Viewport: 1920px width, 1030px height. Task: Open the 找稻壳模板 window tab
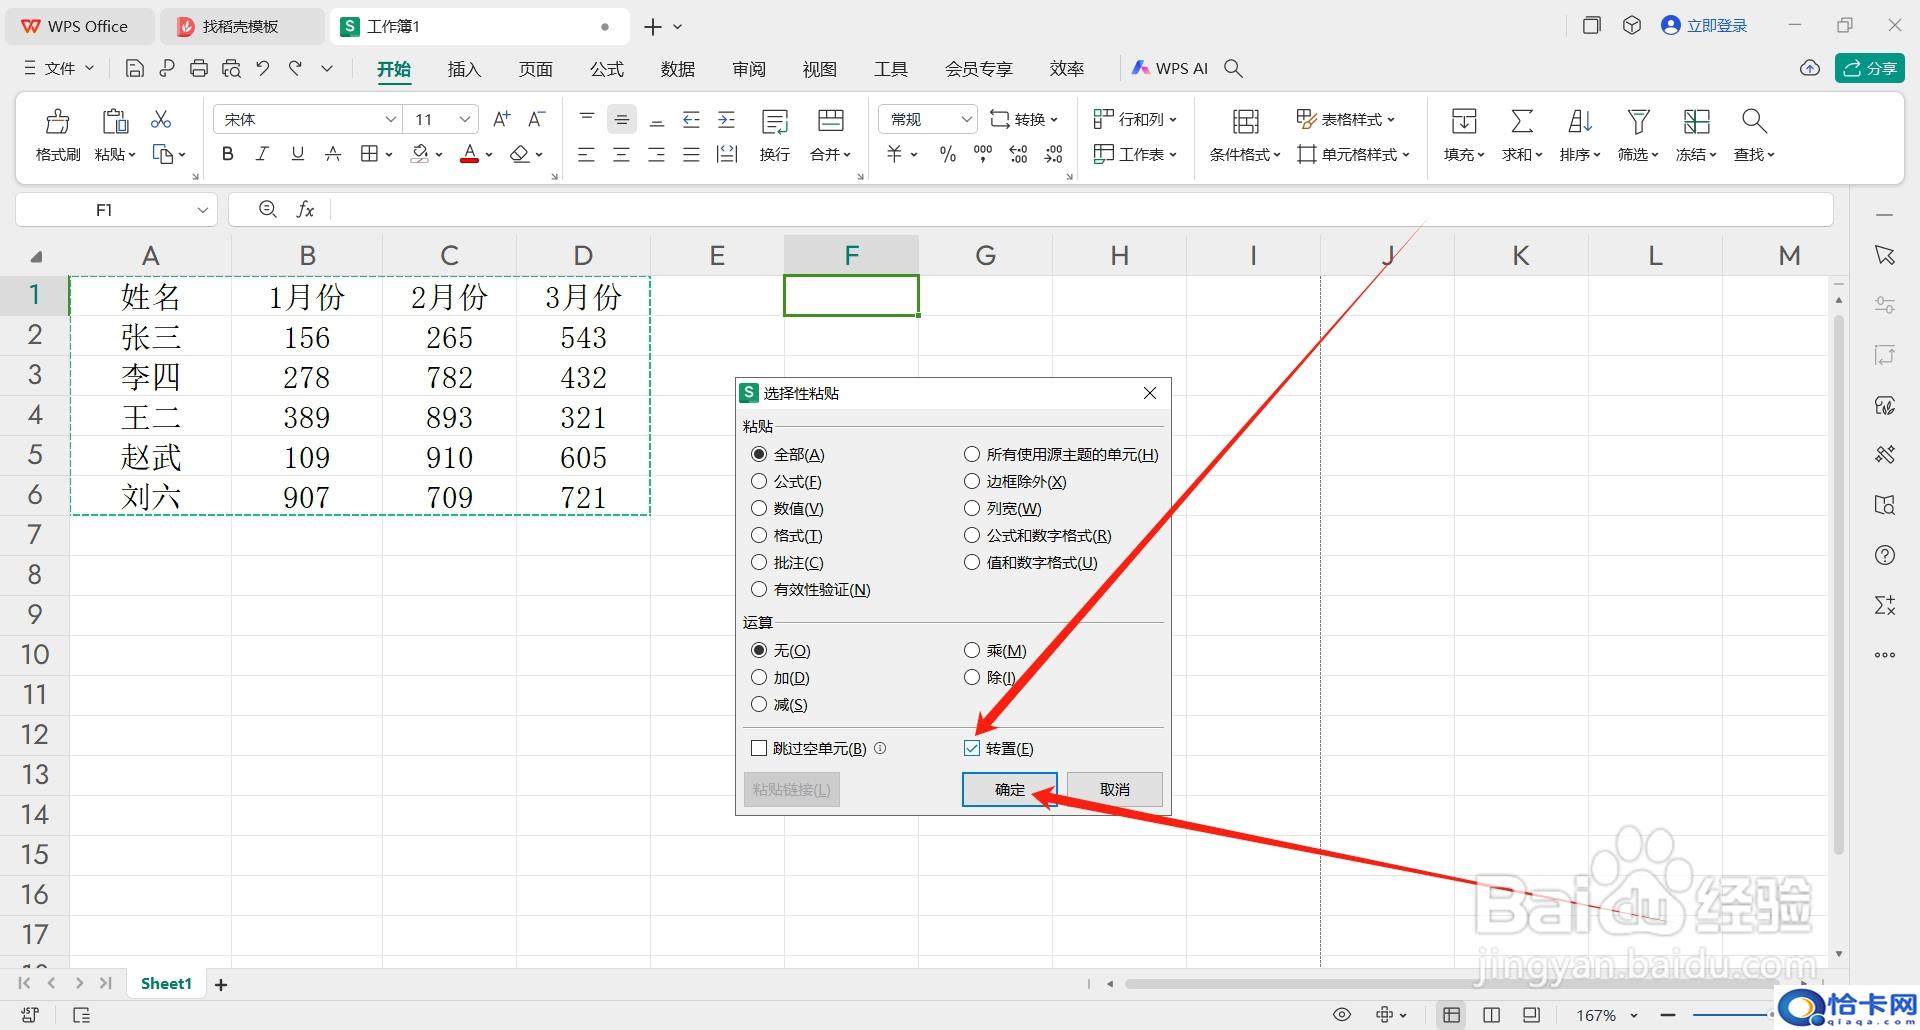click(241, 27)
